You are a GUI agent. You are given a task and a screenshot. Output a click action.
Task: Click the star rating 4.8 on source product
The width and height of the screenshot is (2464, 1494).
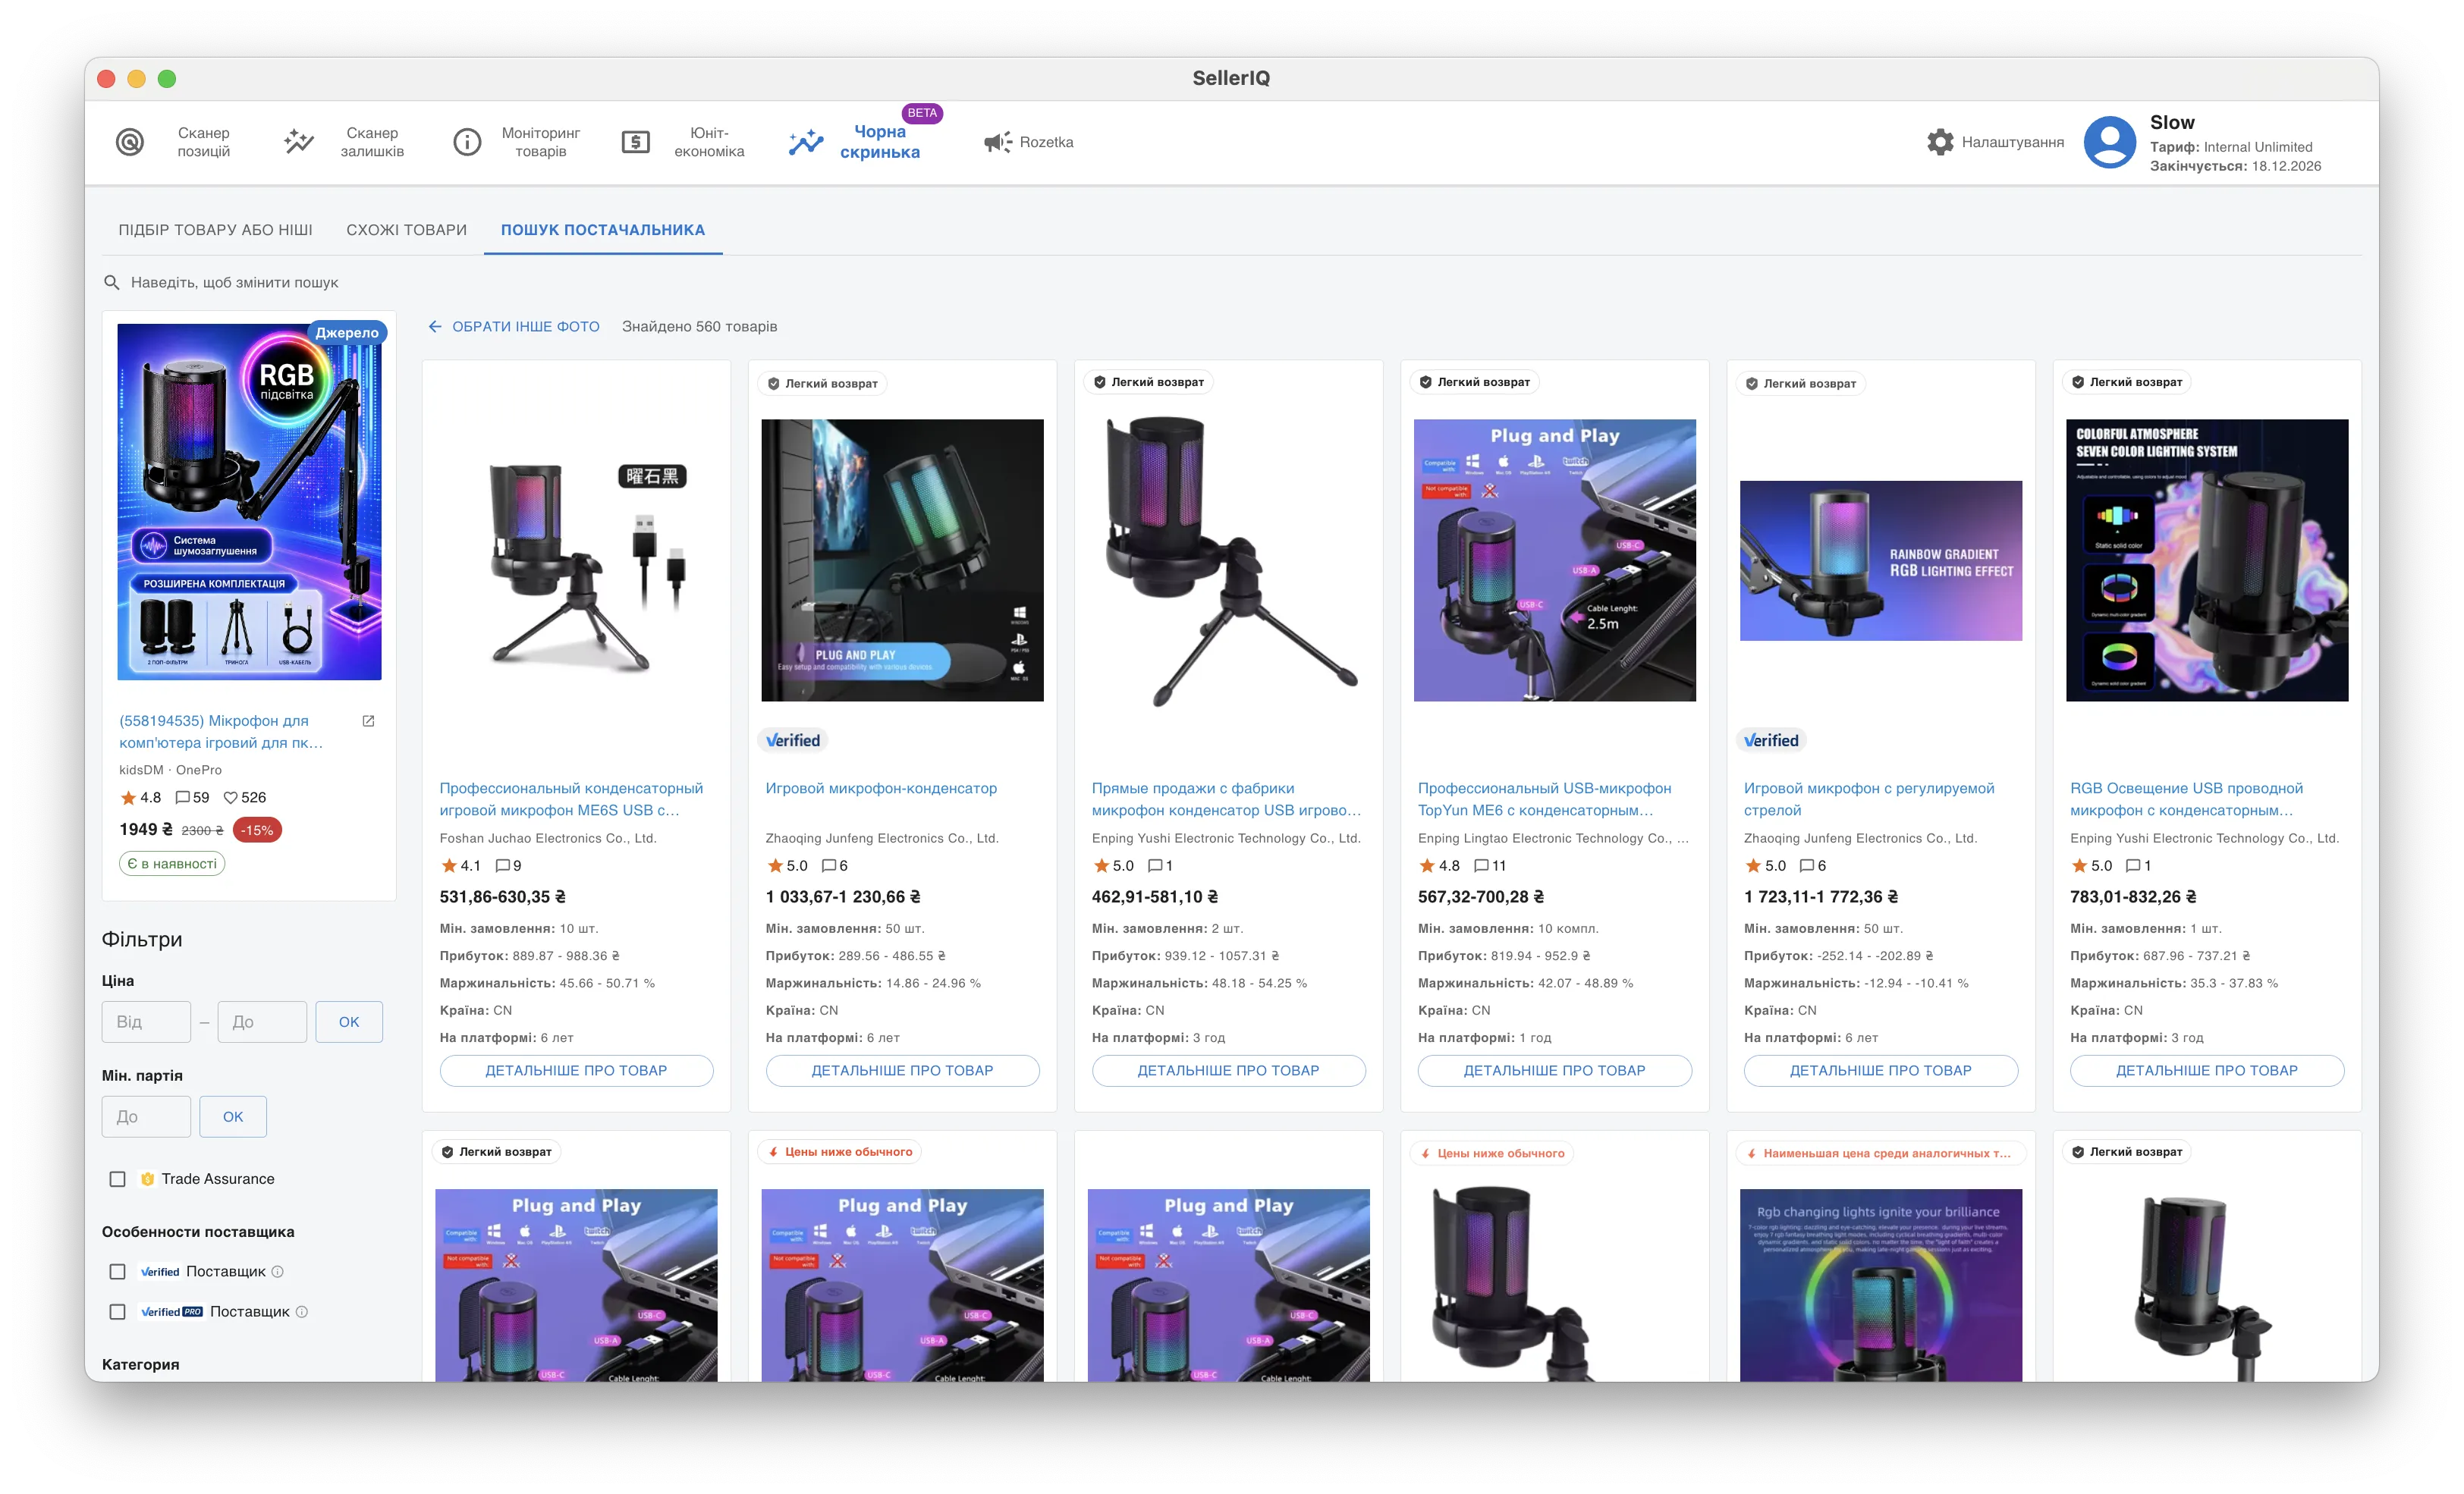pyautogui.click(x=140, y=798)
